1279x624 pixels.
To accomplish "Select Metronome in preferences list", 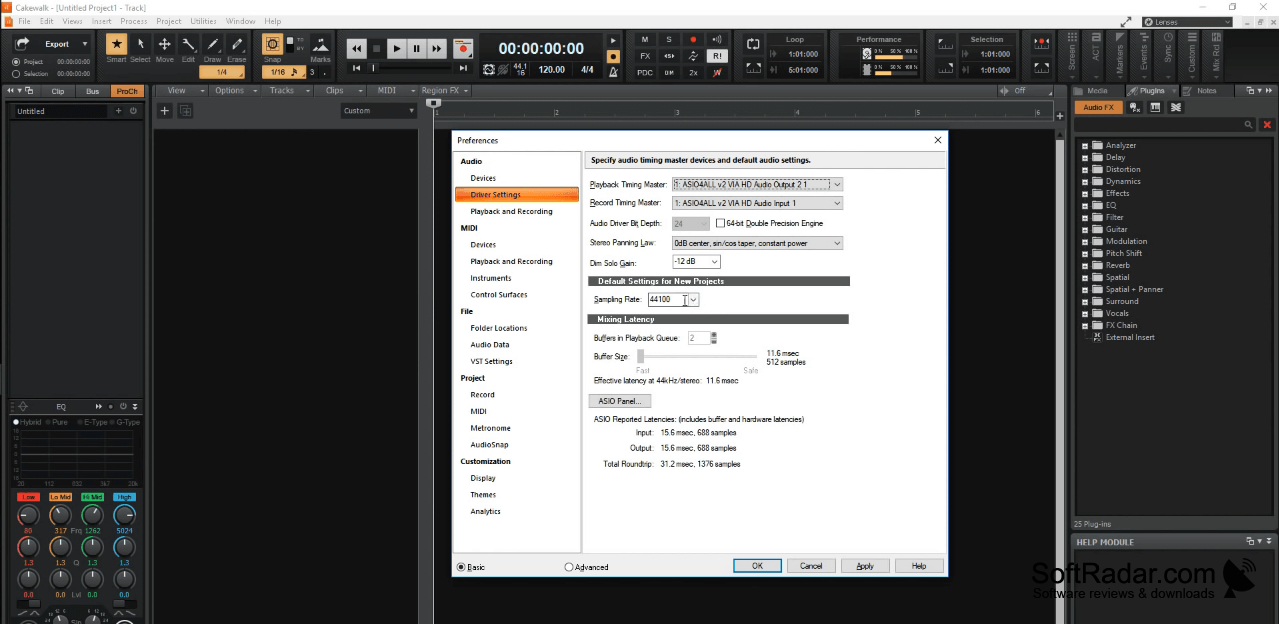I will [490, 428].
